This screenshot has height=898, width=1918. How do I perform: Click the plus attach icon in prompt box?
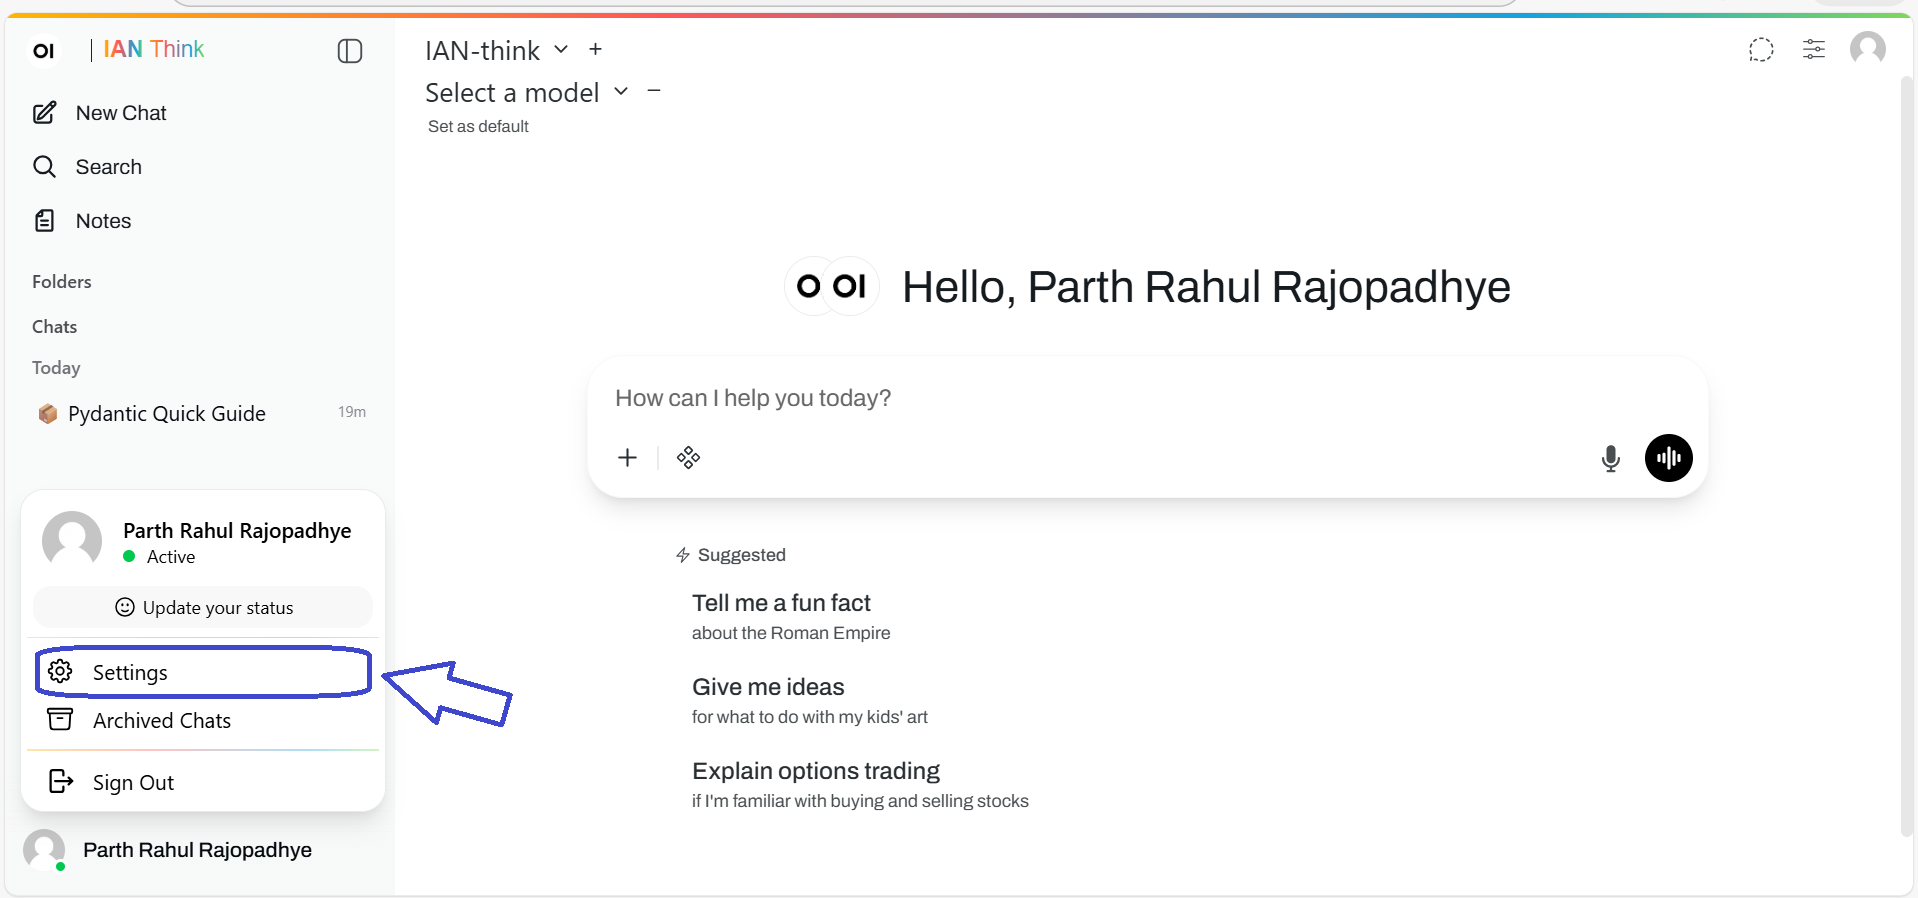coord(627,458)
